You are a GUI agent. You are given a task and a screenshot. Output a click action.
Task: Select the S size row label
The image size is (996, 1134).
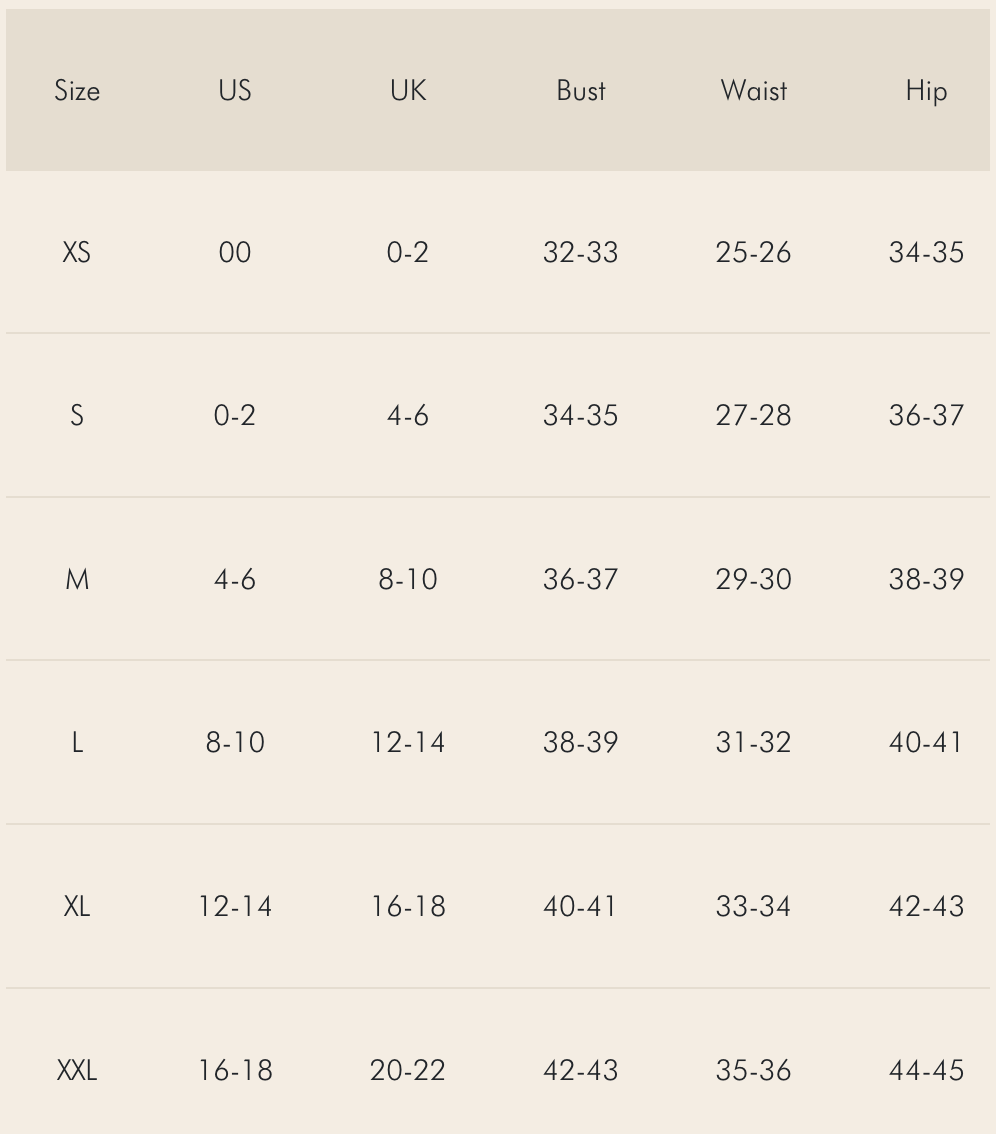77,416
